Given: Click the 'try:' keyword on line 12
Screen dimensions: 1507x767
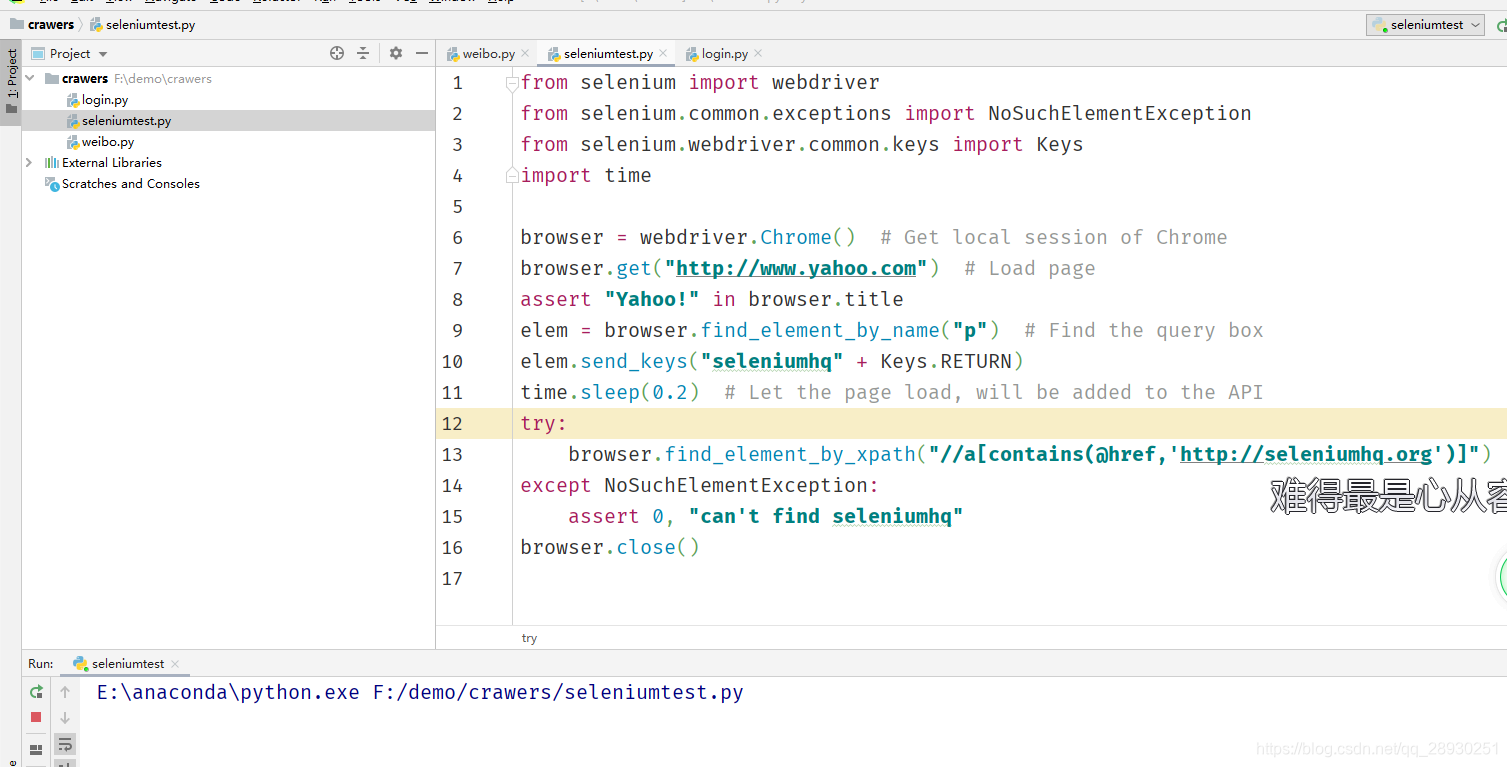Looking at the screenshot, I should click(544, 423).
